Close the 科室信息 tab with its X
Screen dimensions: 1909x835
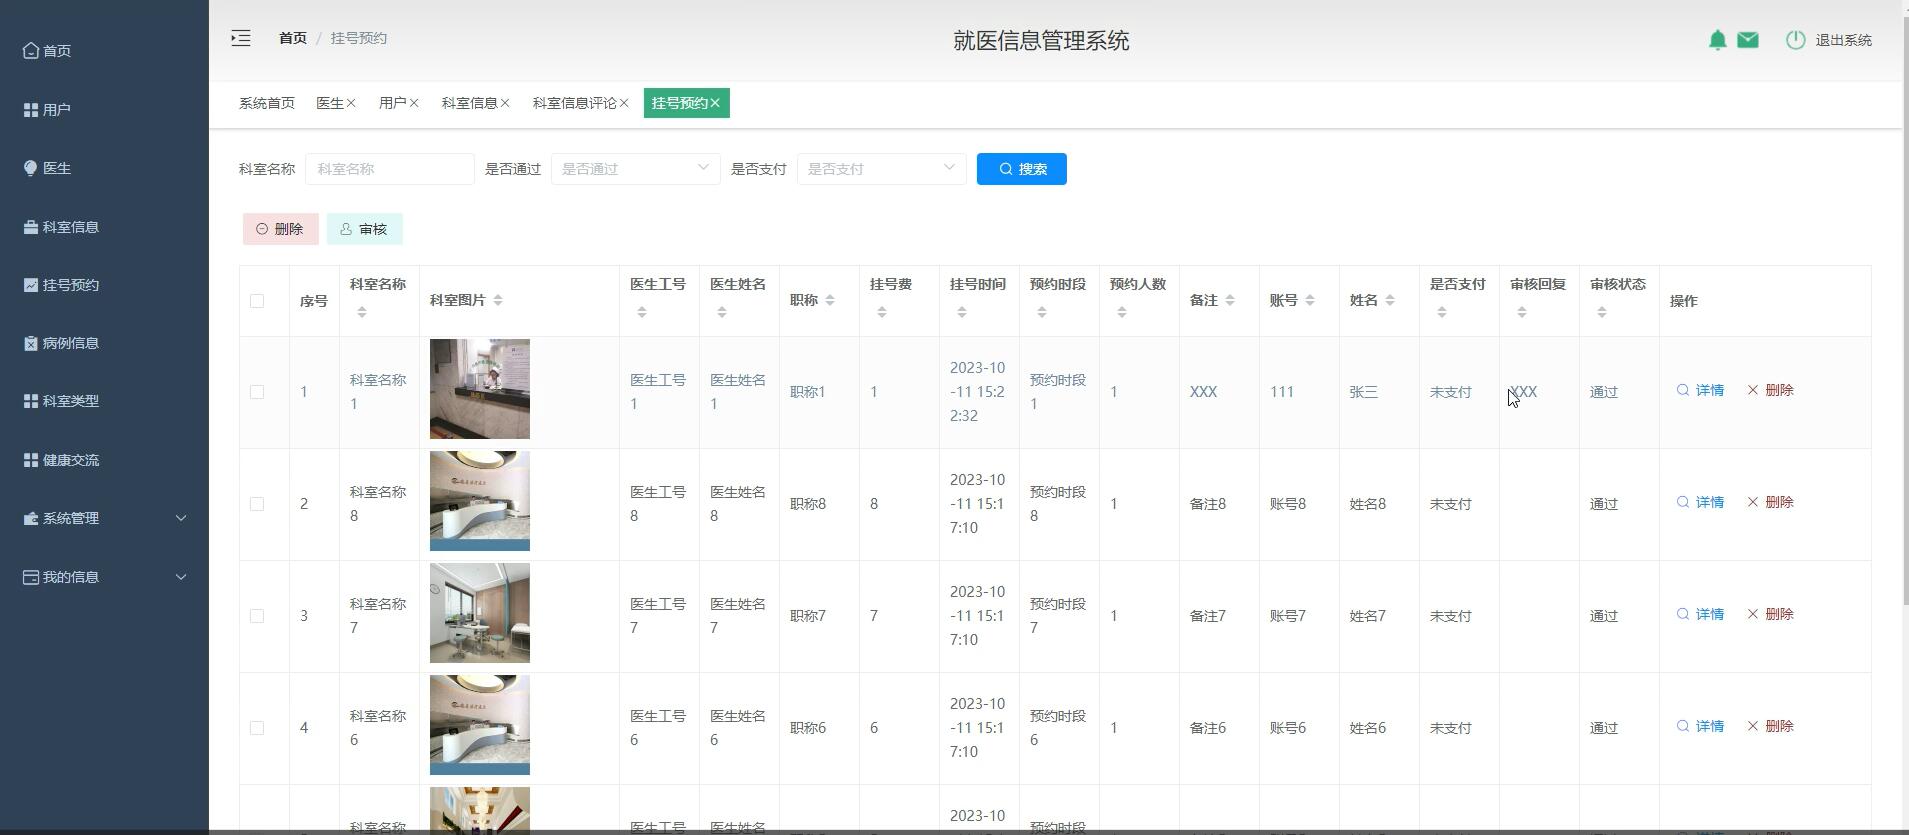pos(505,103)
